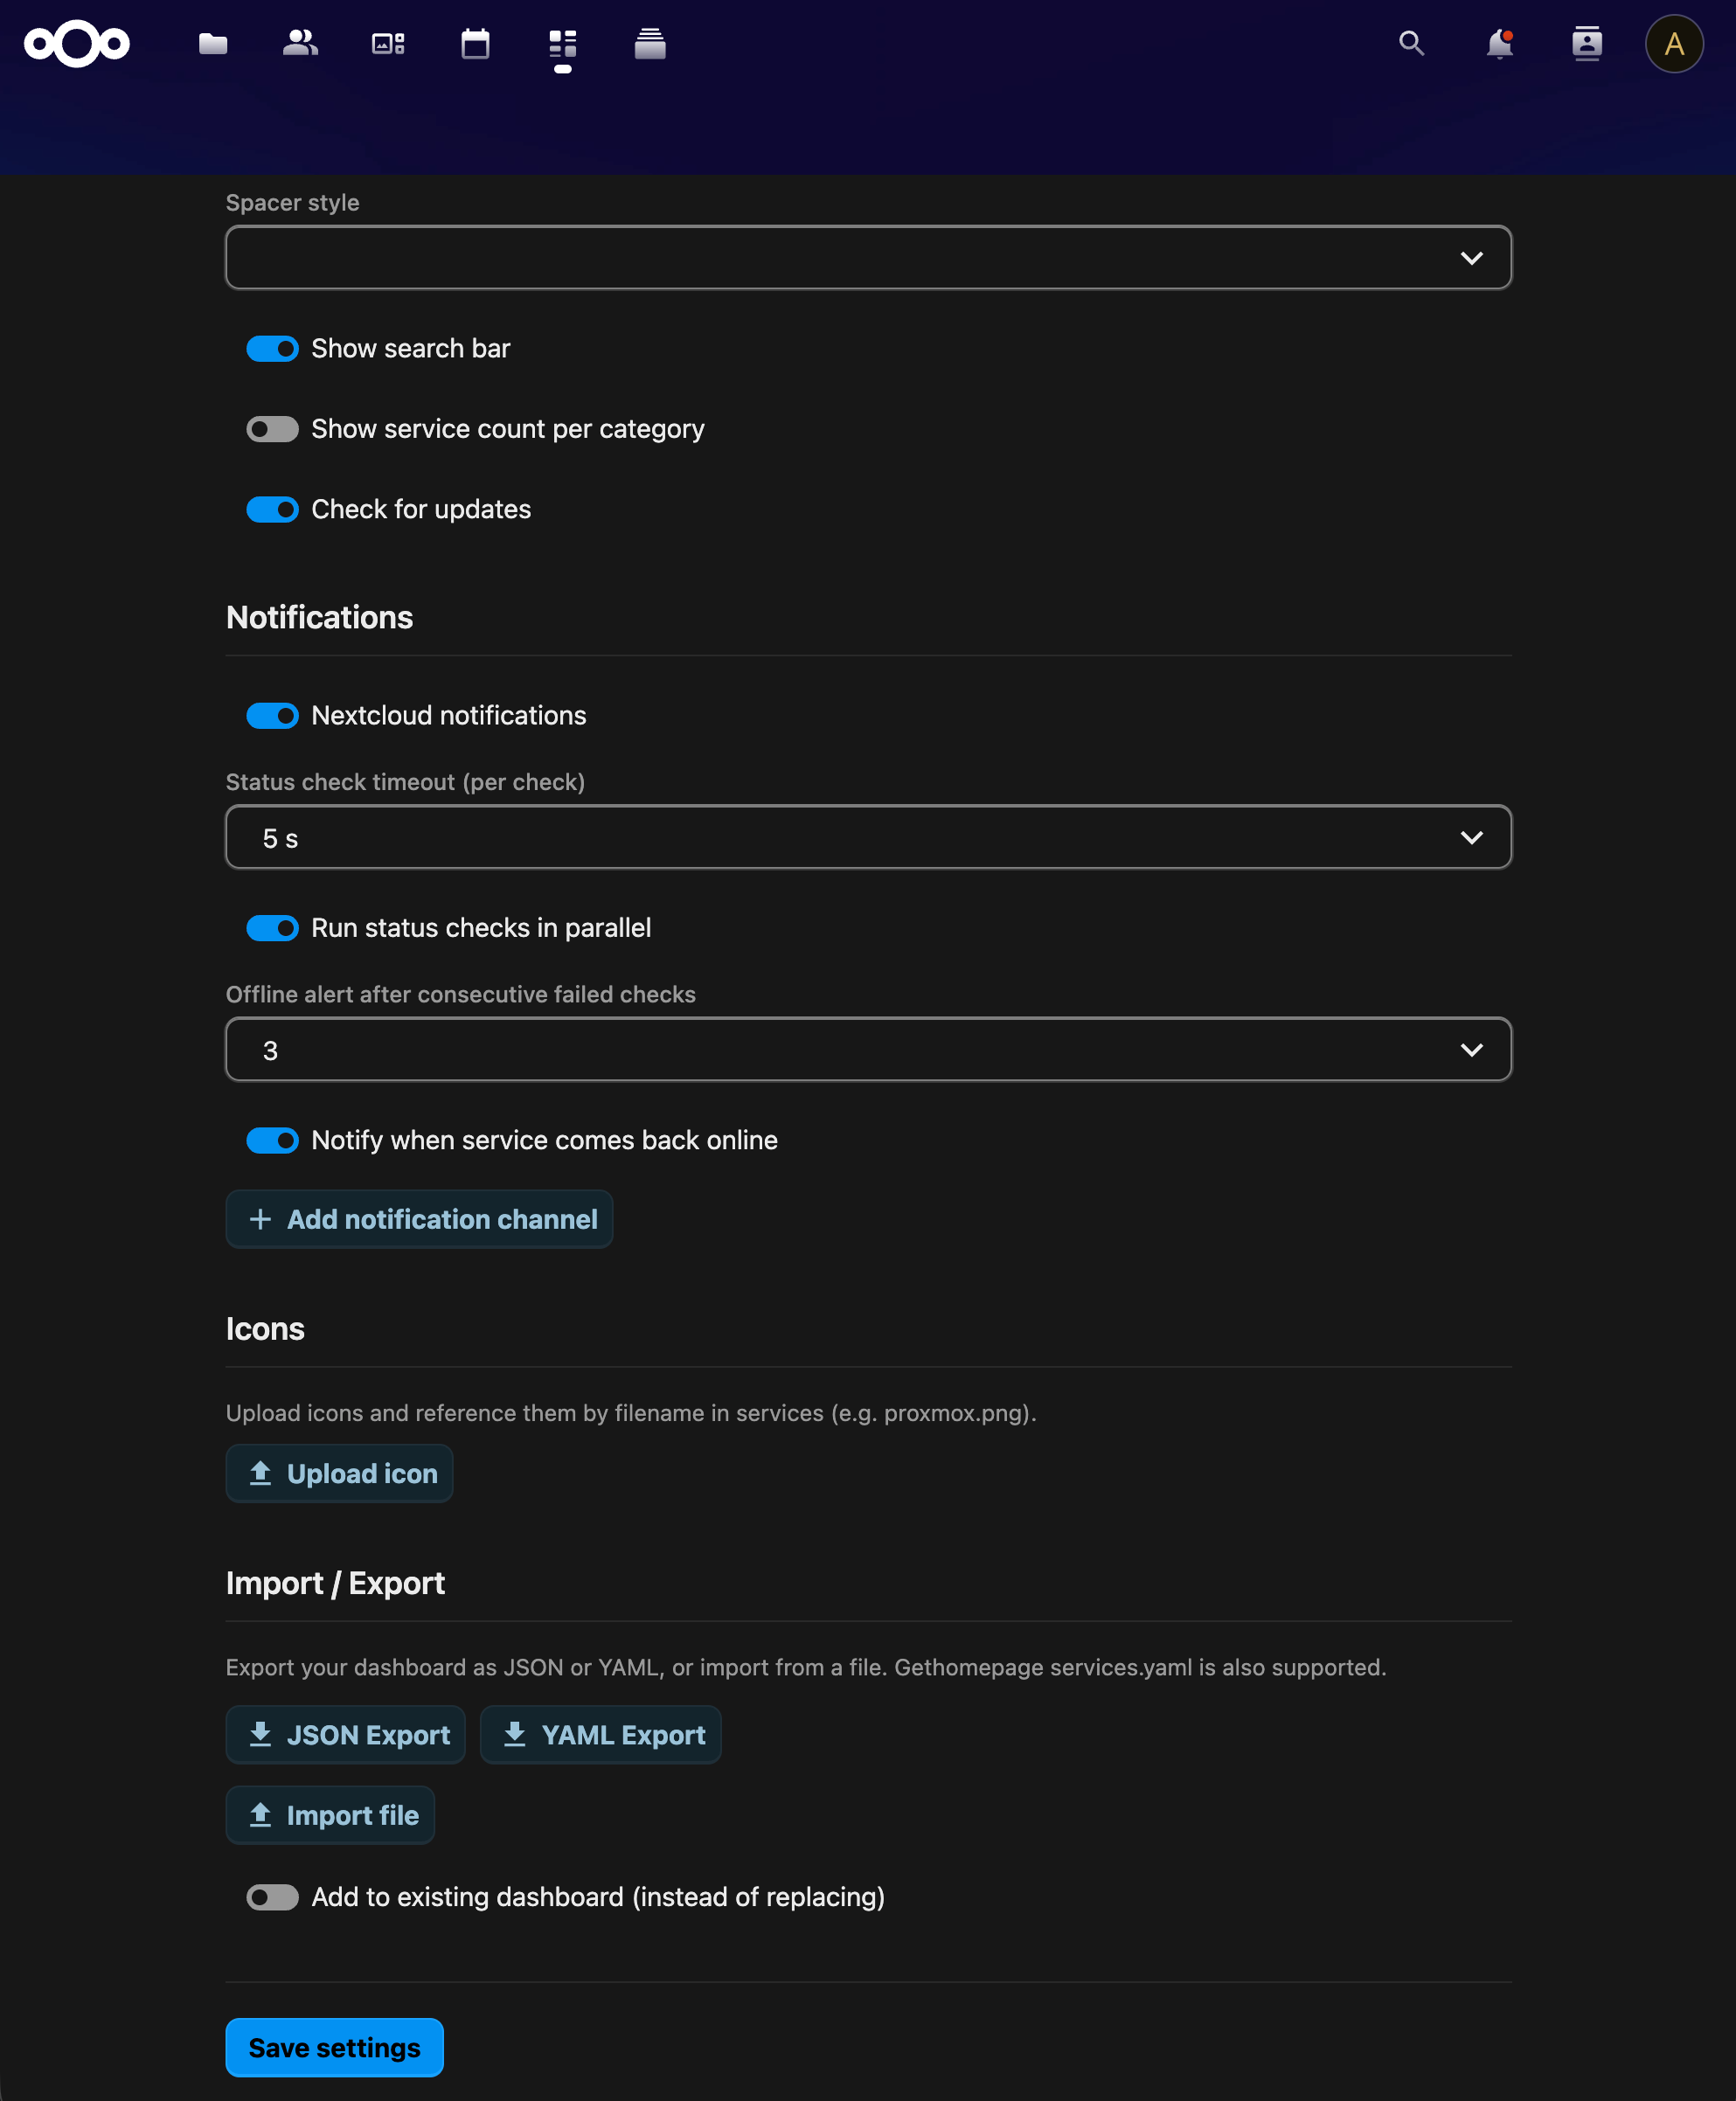1736x2101 pixels.
Task: Turn off Nextcloud notifications
Action: coord(272,715)
